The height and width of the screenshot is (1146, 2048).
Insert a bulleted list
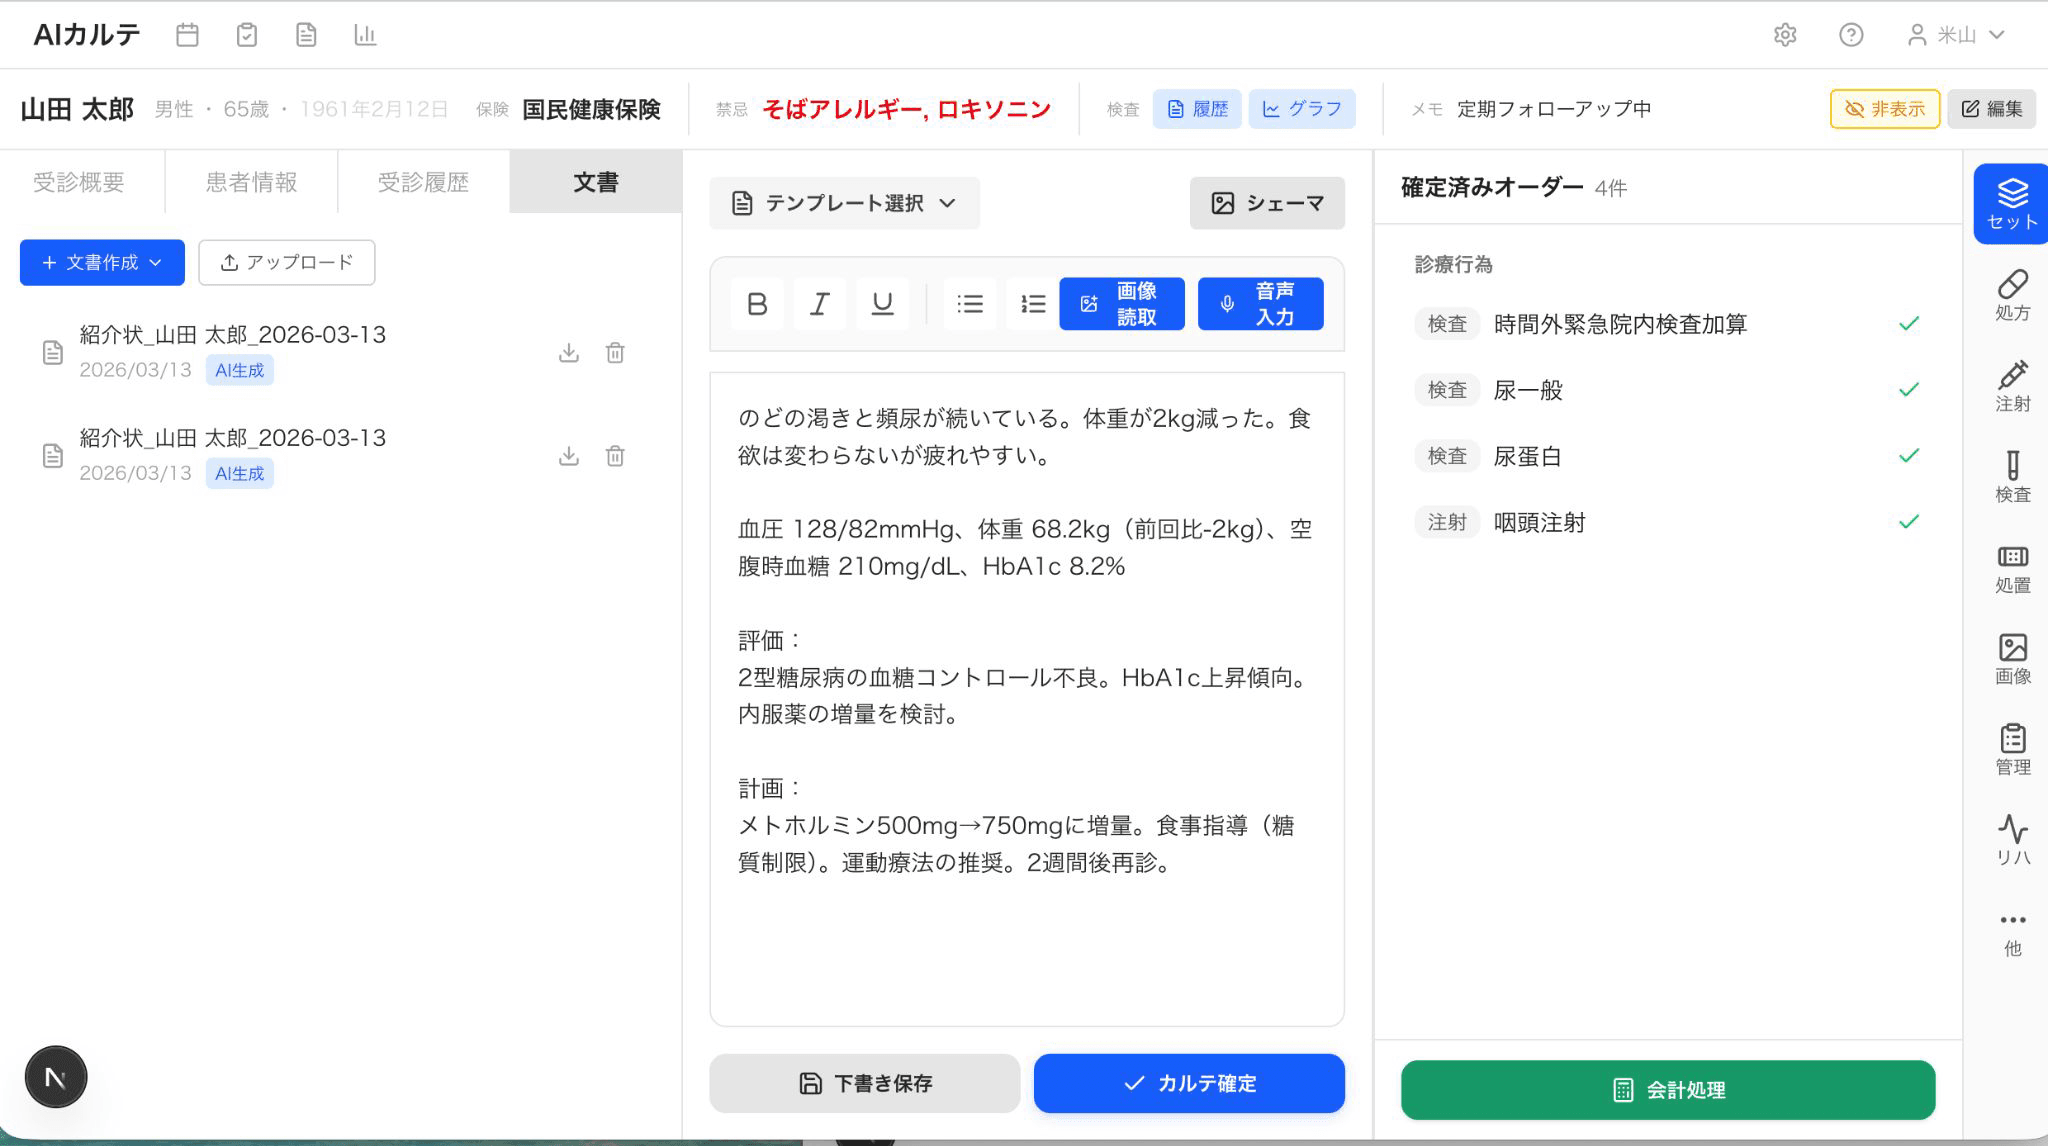pyautogui.click(x=970, y=304)
